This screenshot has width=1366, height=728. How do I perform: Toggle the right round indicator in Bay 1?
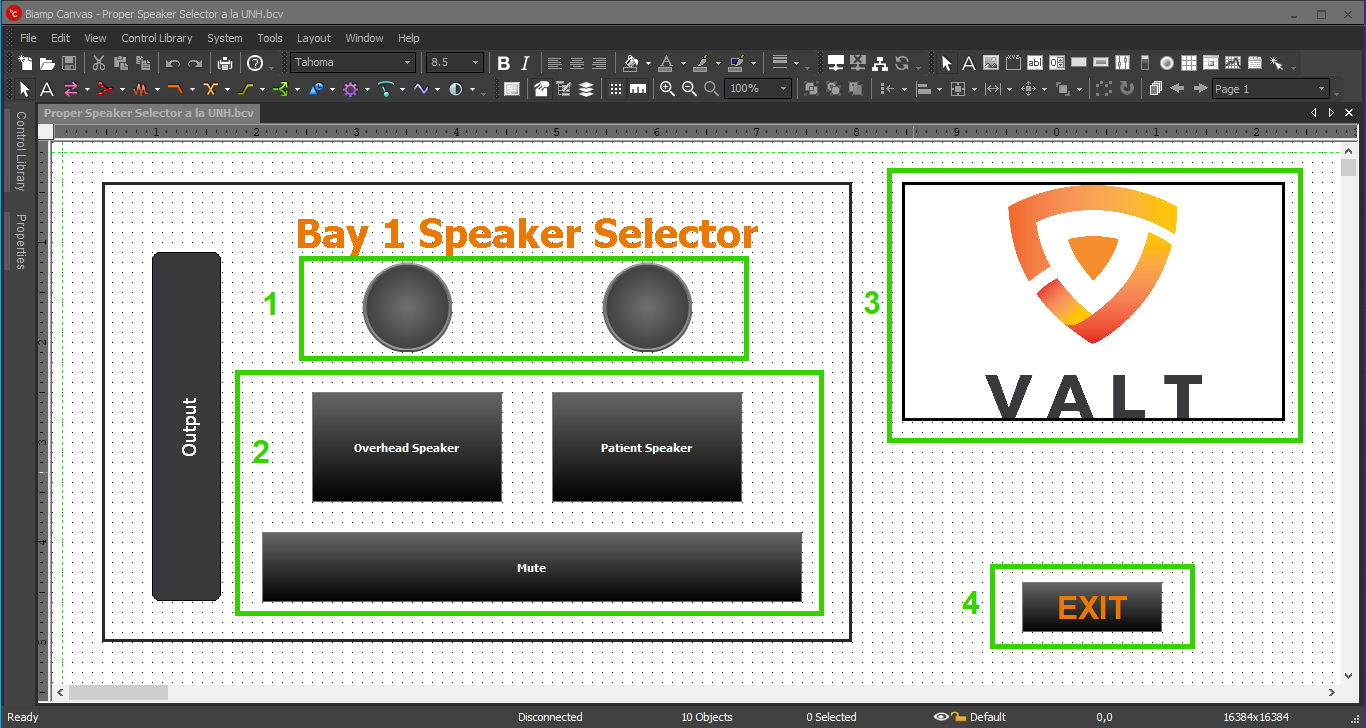[x=647, y=308]
